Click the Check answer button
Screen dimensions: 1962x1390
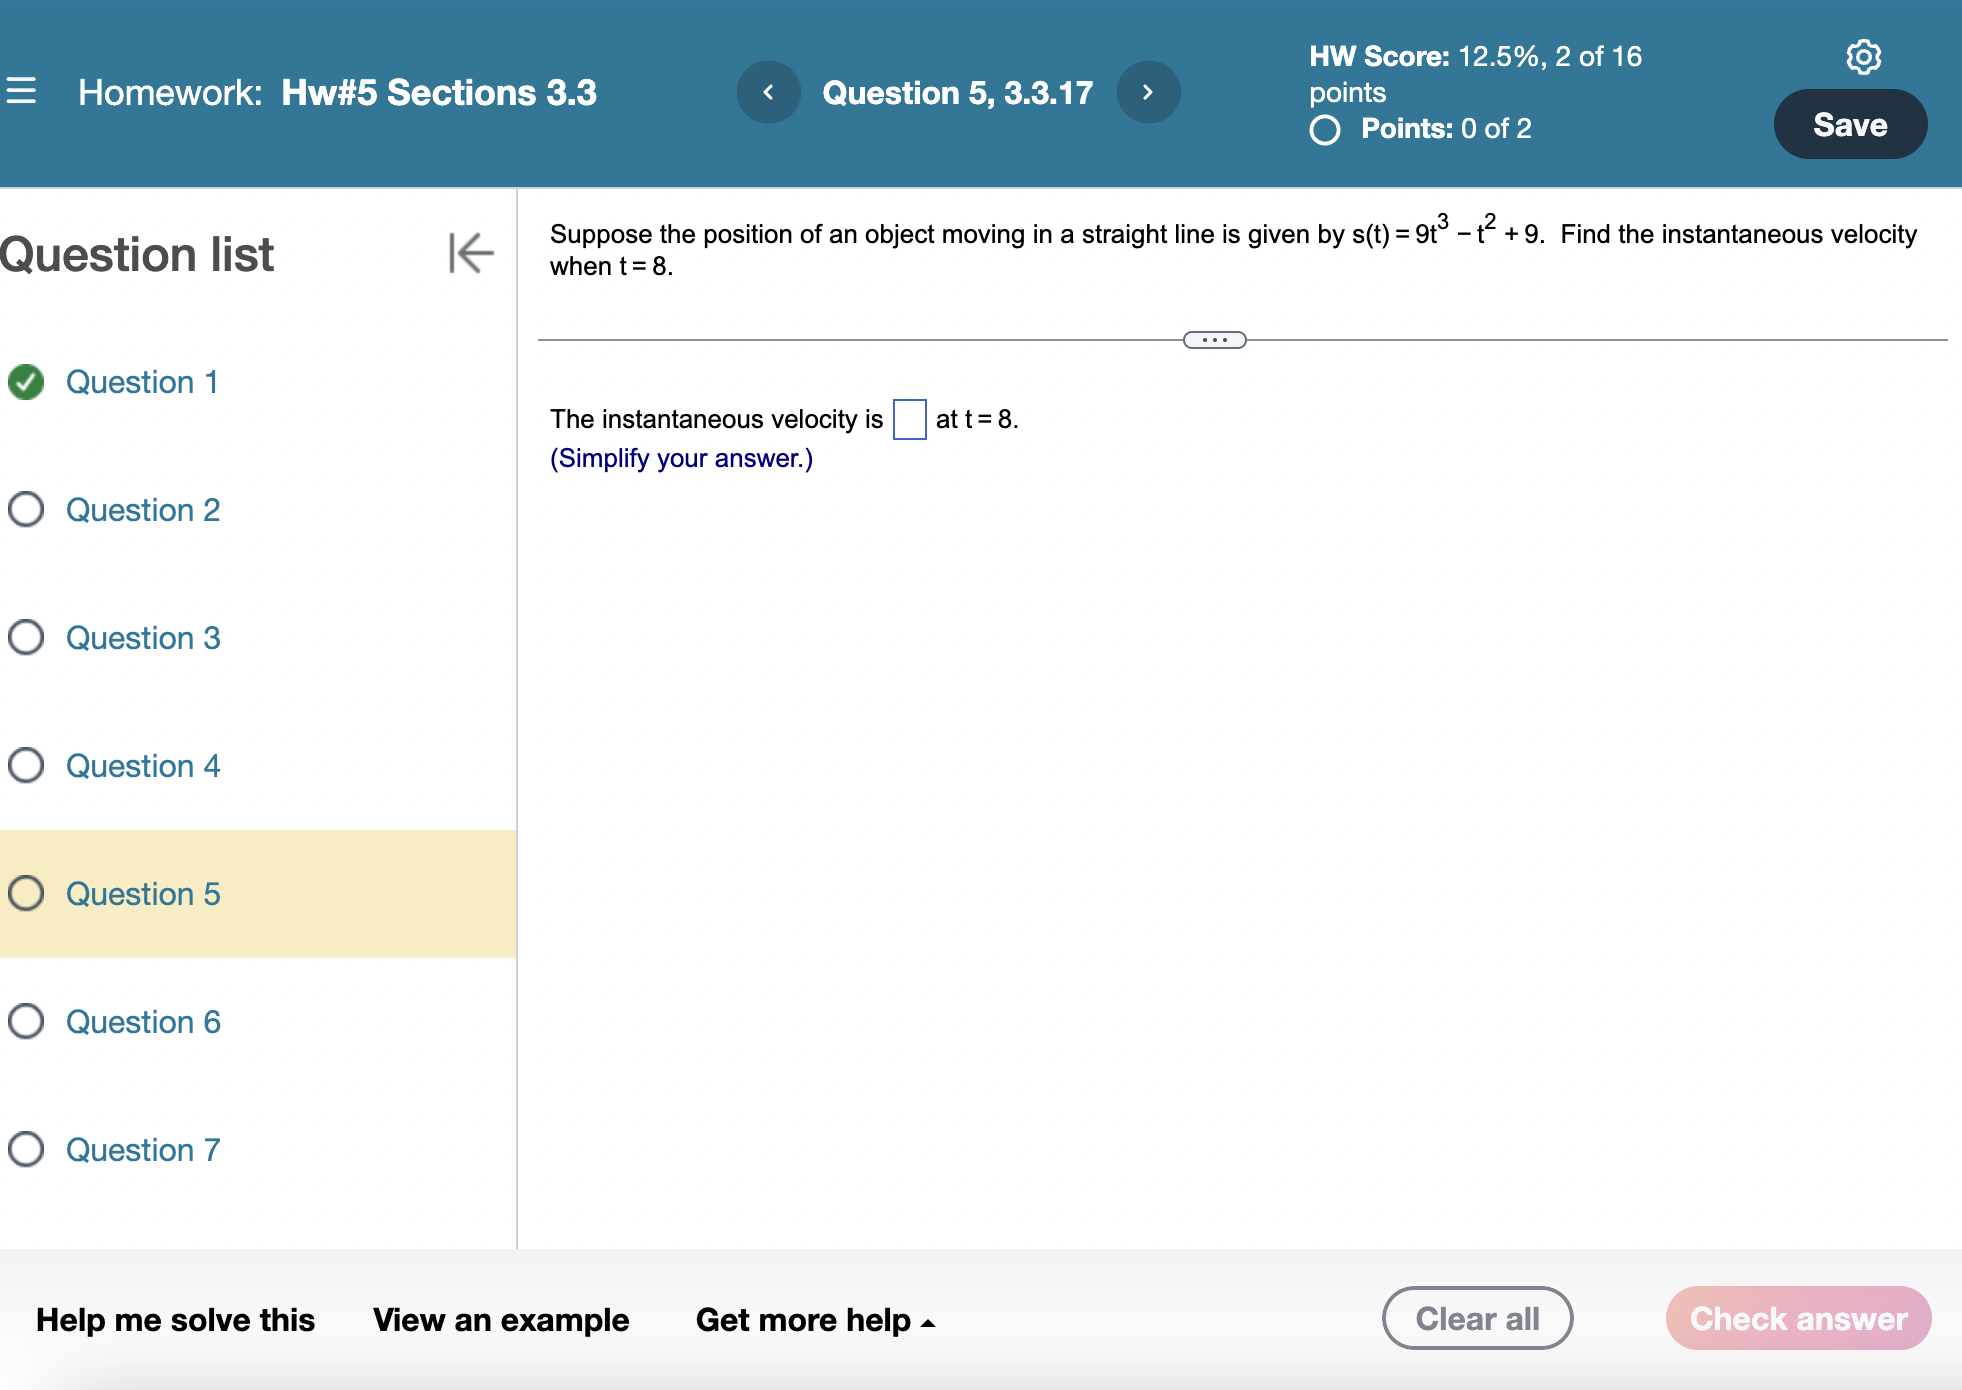pyautogui.click(x=1798, y=1319)
